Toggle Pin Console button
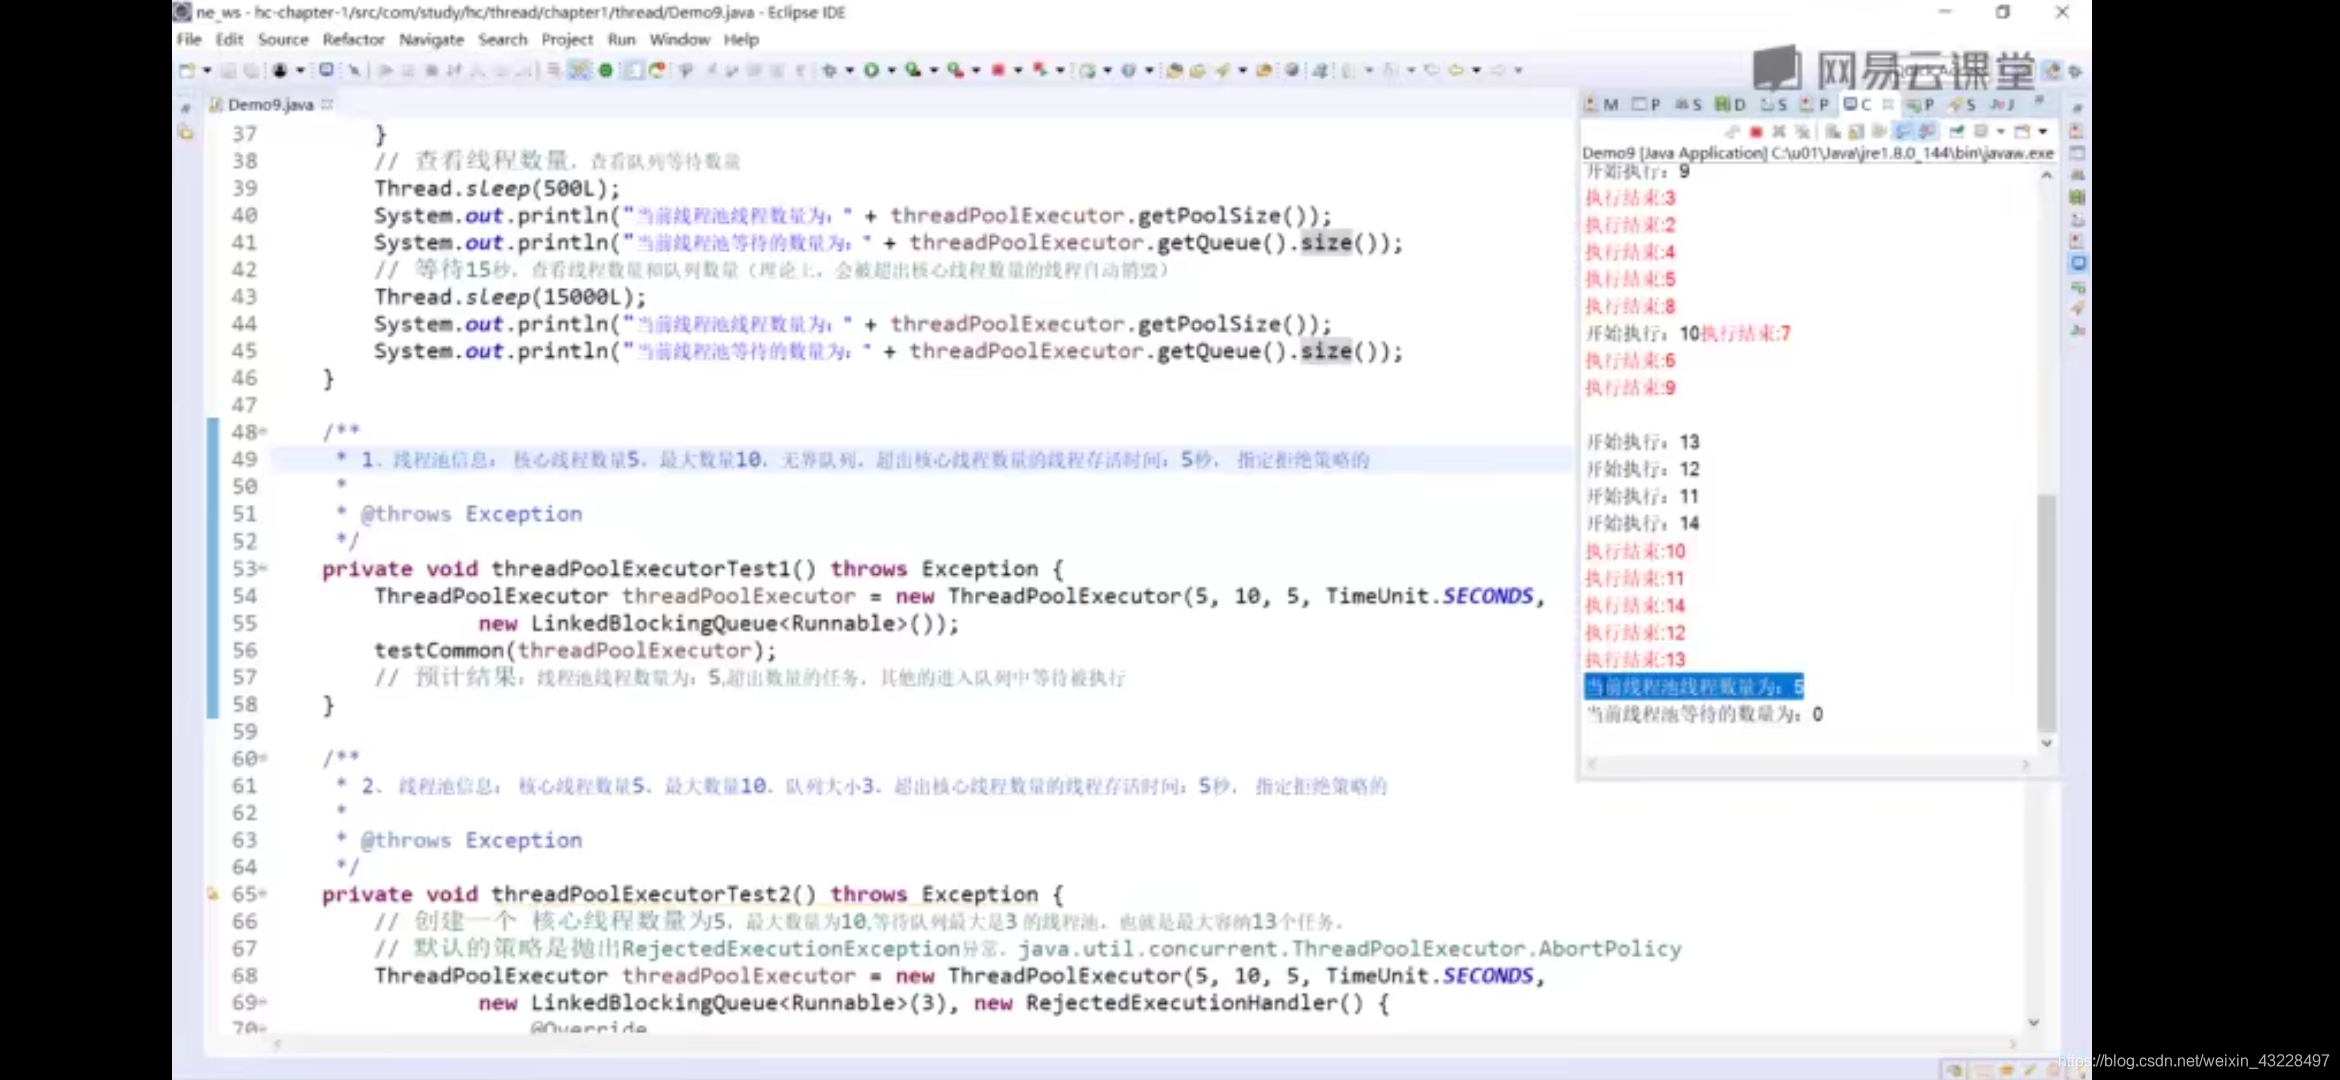Viewport: 2340px width, 1080px height. (x=1956, y=131)
